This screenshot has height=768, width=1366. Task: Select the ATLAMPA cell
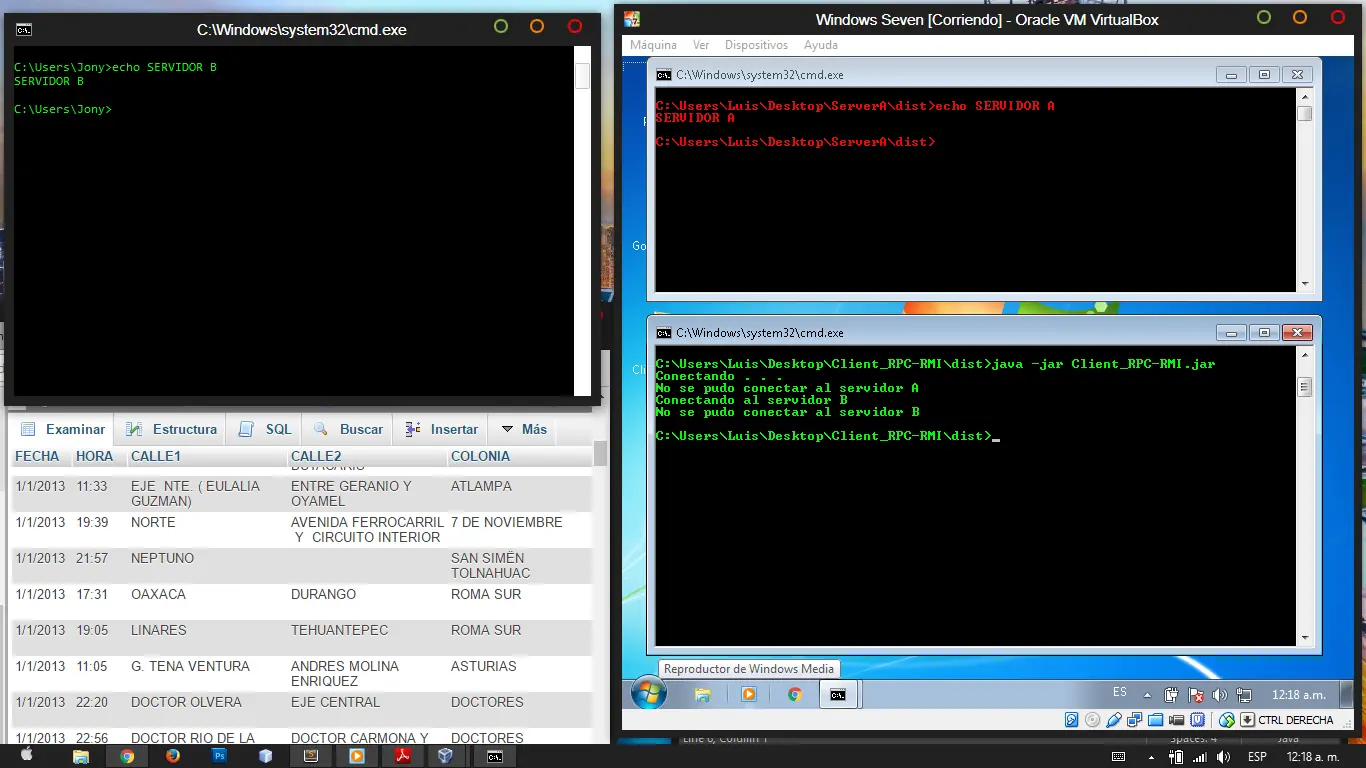[481, 486]
